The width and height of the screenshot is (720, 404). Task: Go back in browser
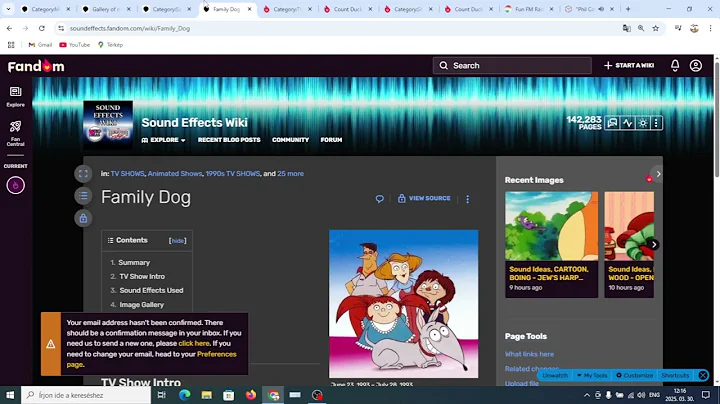point(10,28)
